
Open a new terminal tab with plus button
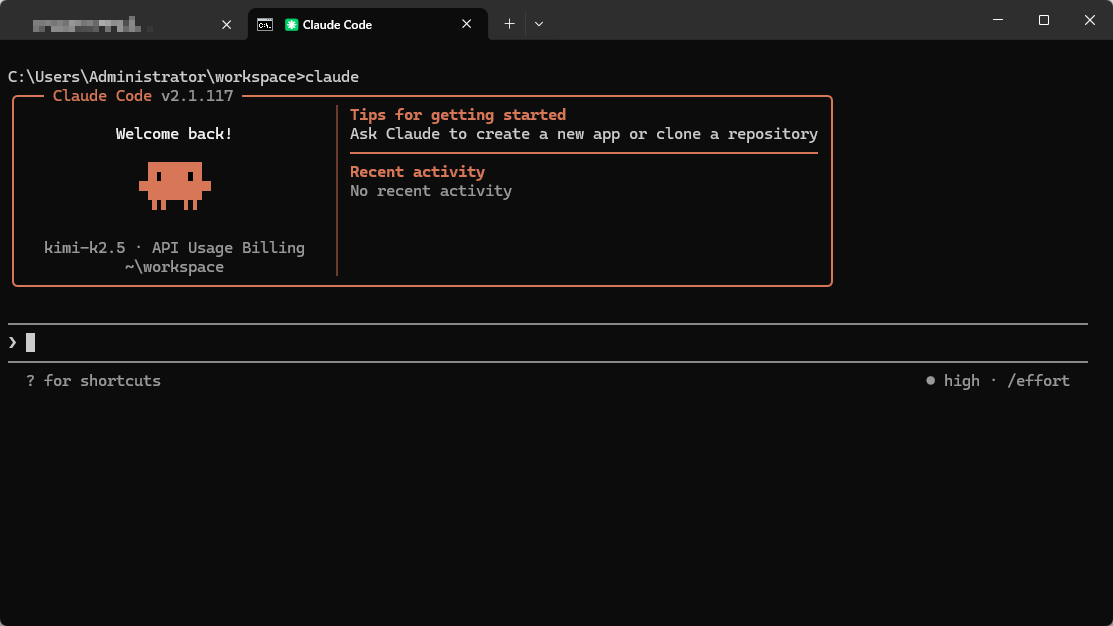(509, 24)
